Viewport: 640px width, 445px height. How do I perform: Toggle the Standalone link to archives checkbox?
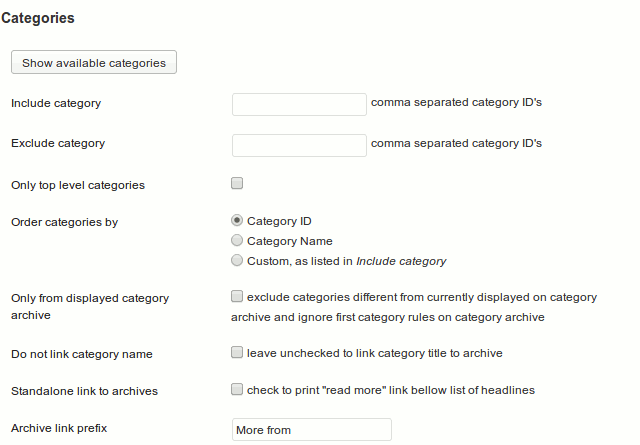[x=237, y=389]
